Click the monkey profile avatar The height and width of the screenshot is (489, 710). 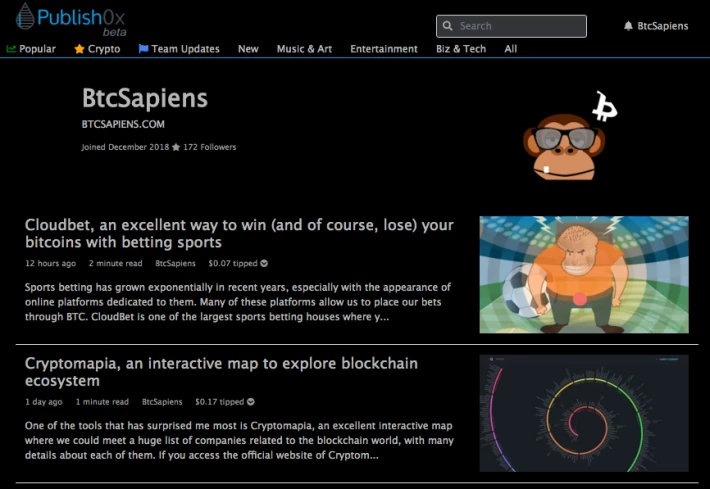570,136
